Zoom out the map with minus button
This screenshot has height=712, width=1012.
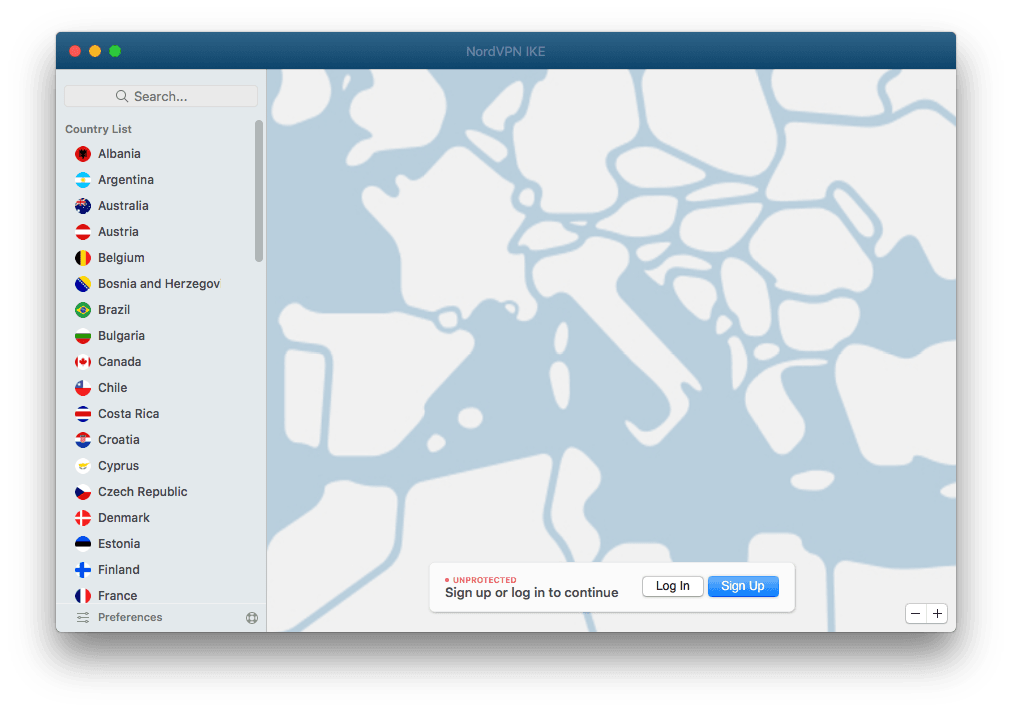tap(916, 614)
